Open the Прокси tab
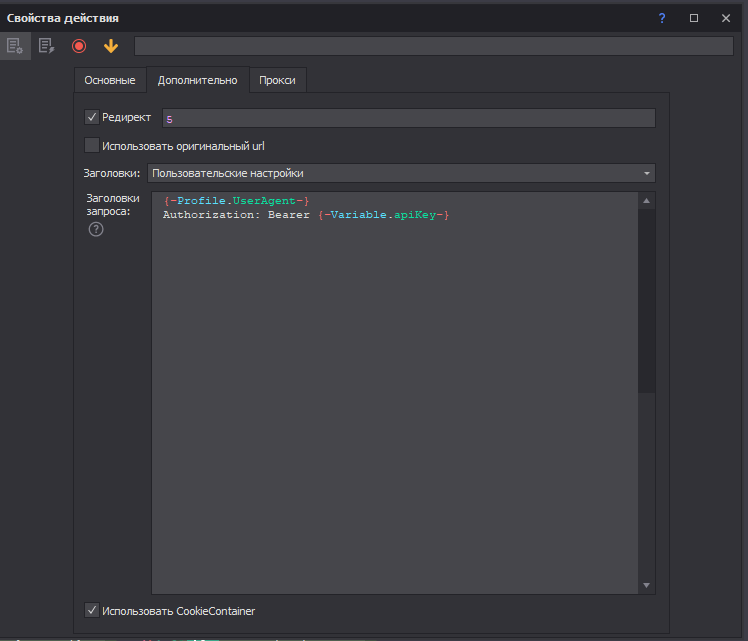Viewport: 748px width, 641px height. coord(277,80)
